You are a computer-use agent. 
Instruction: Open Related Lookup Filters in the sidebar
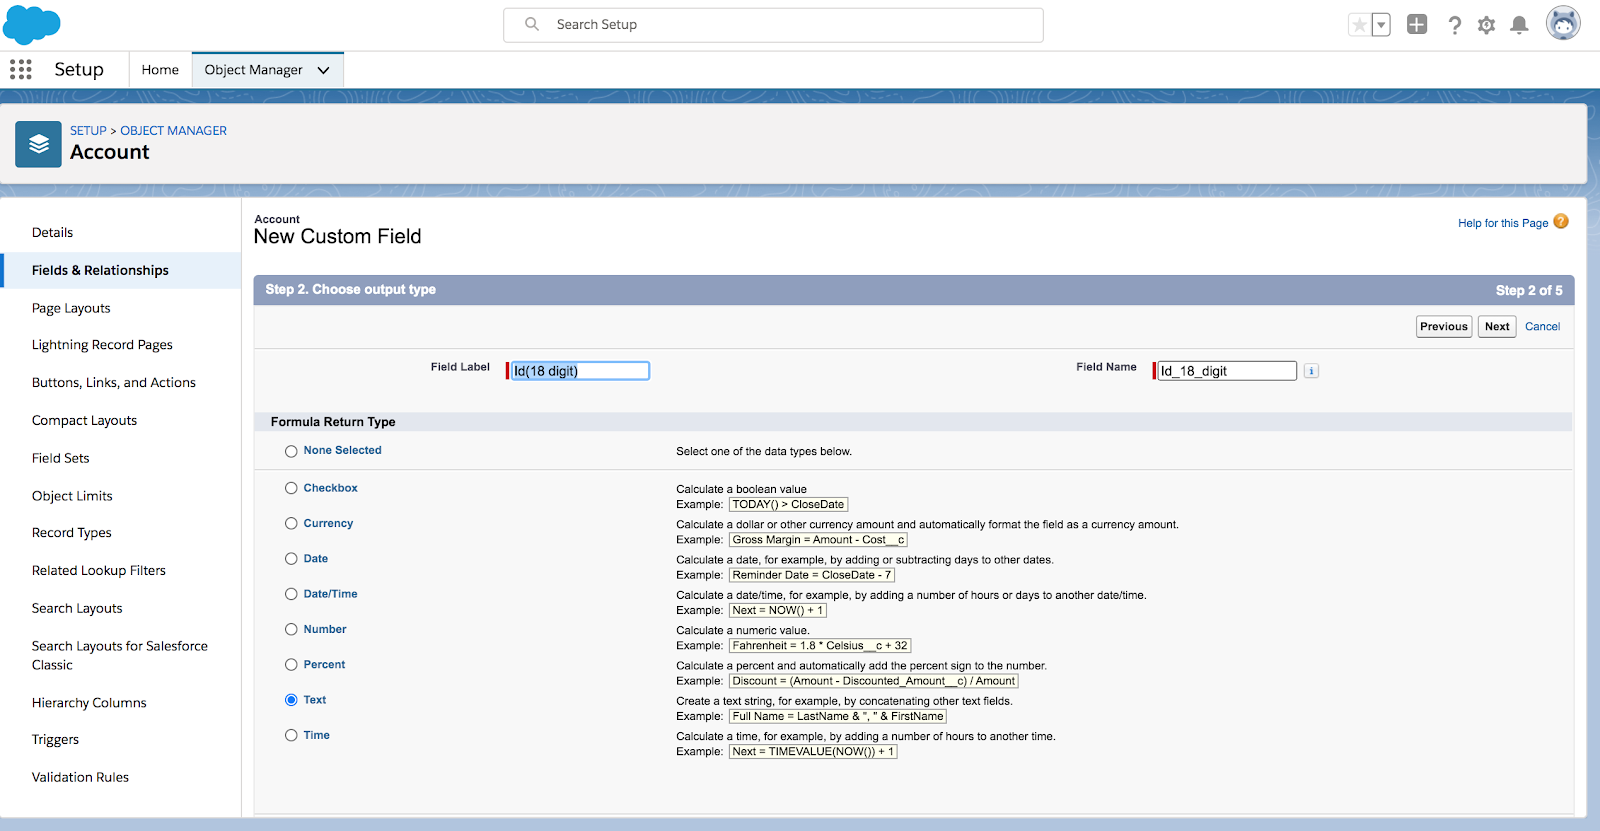pyautogui.click(x=99, y=571)
